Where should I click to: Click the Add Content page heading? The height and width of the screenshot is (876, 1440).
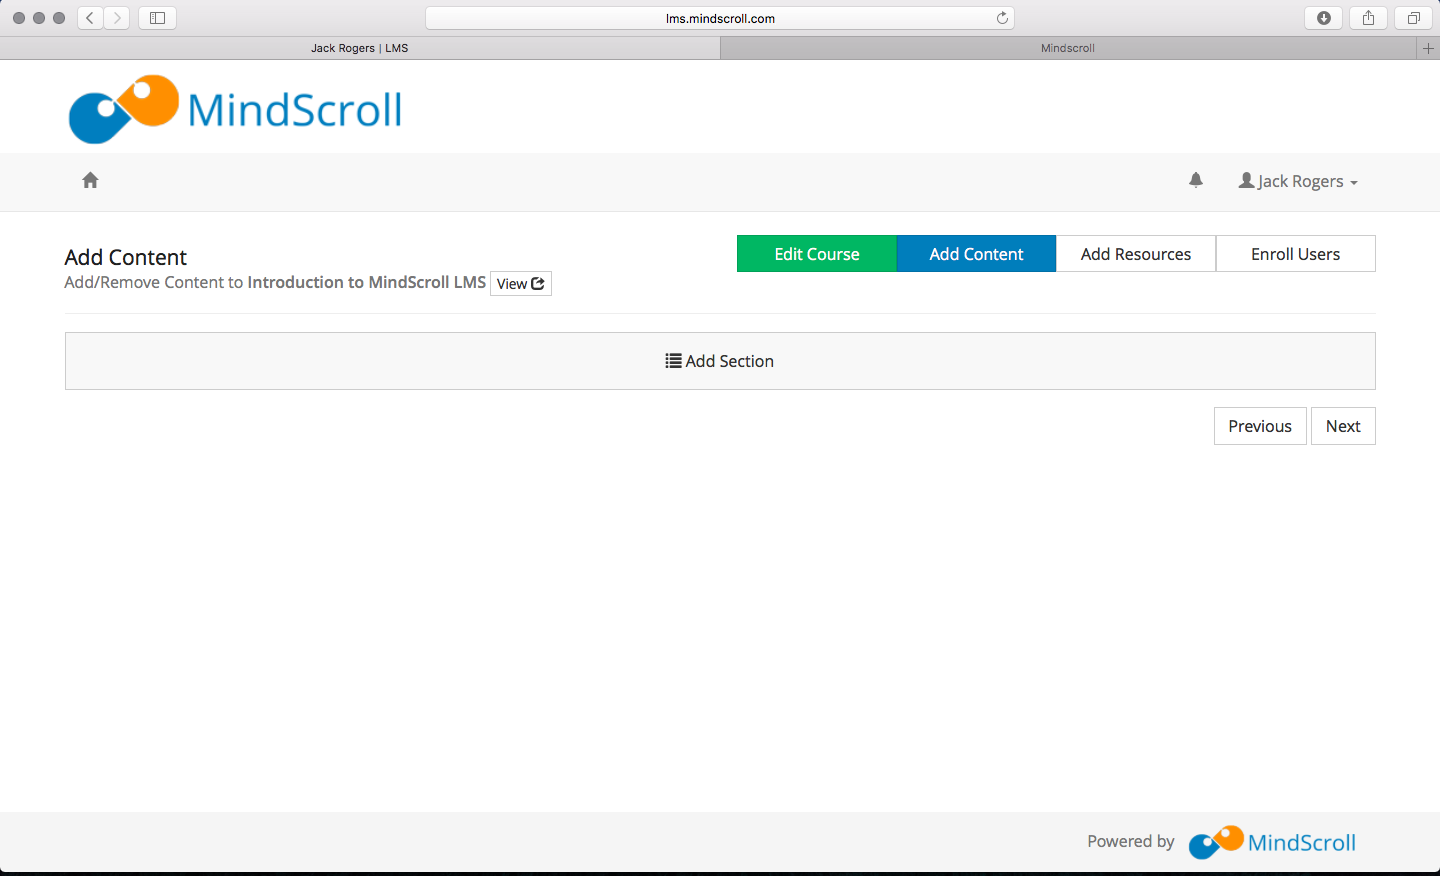pos(126,257)
